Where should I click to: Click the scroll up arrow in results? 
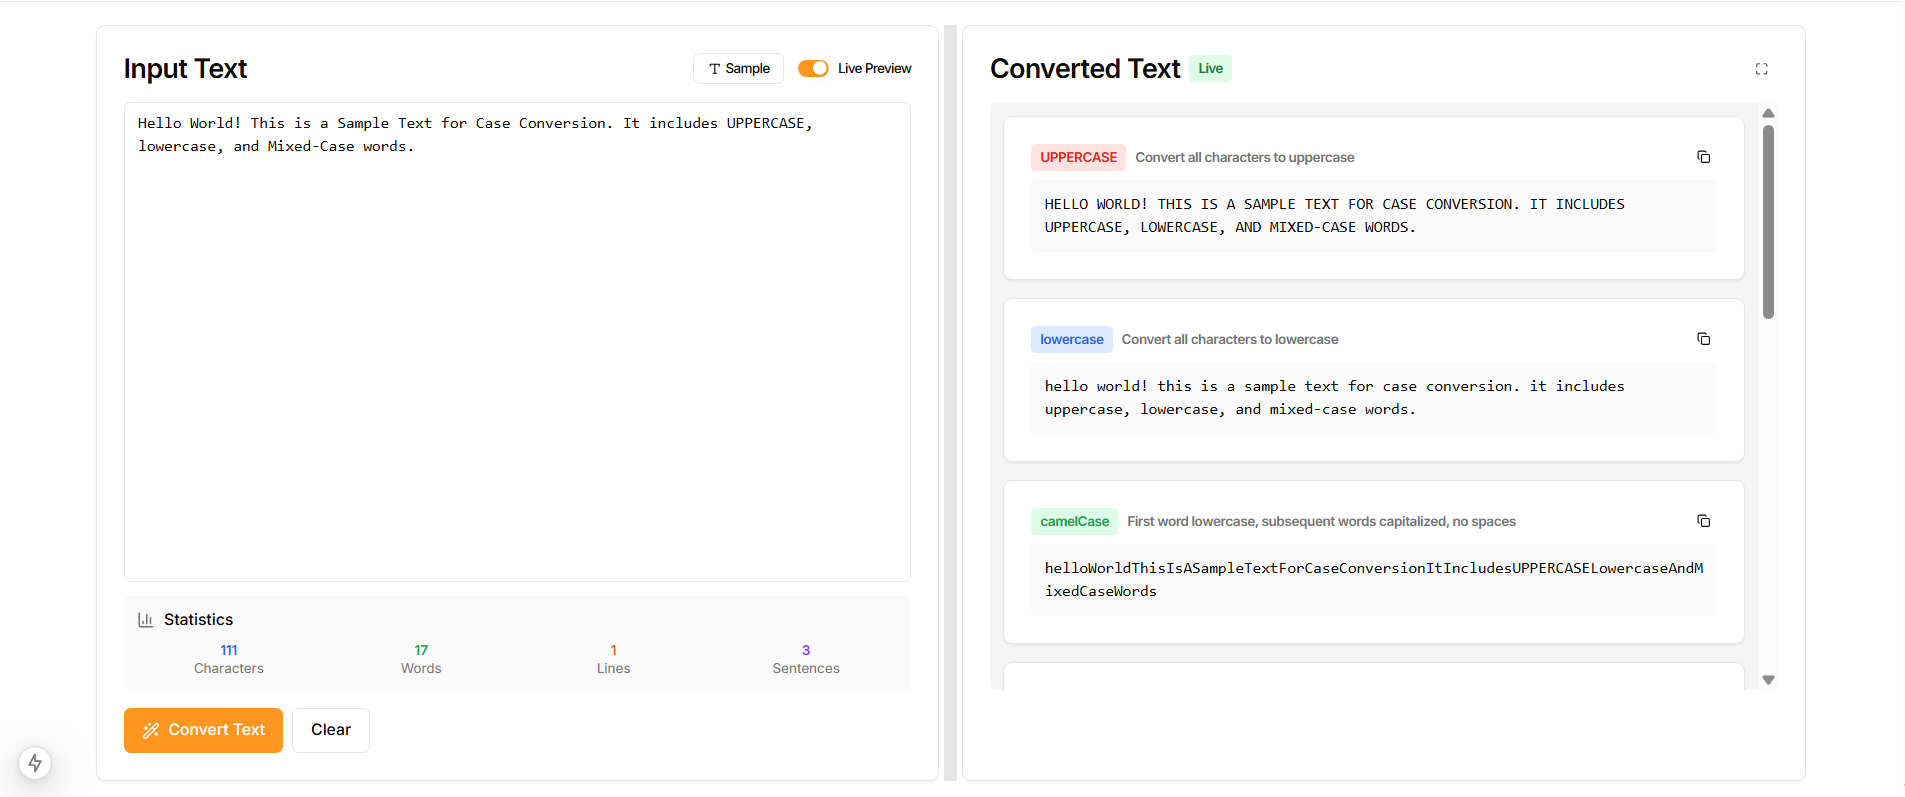coord(1768,113)
